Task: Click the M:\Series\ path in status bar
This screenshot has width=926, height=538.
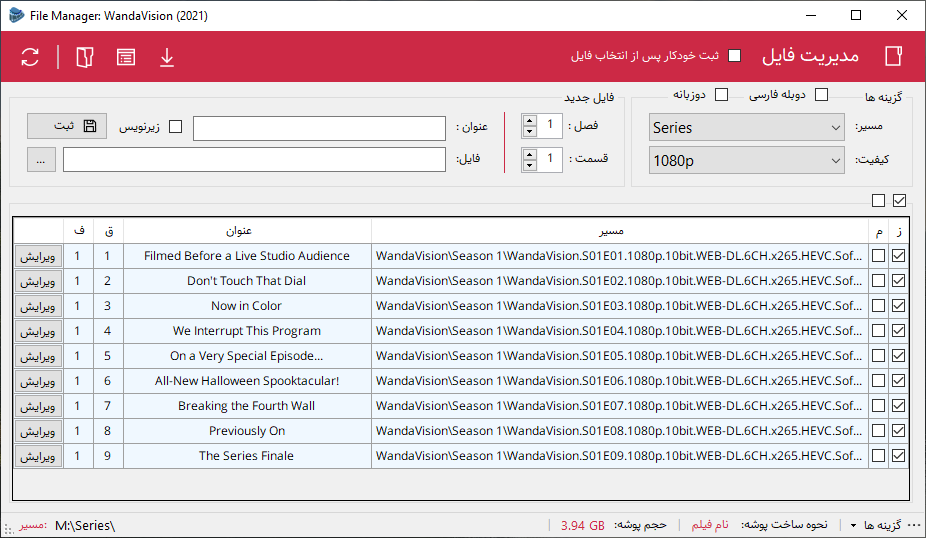Action: [85, 525]
